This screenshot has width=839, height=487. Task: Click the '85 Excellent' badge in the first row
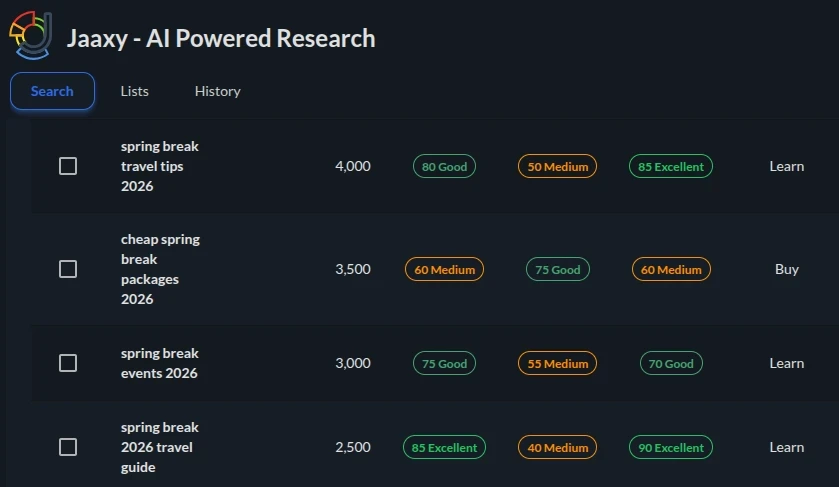point(670,167)
